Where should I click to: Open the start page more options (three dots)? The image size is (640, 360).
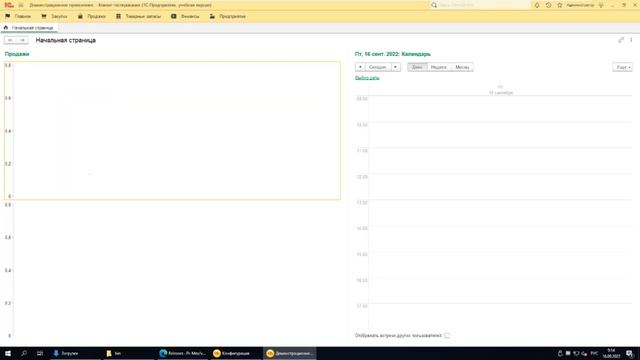coord(631,40)
